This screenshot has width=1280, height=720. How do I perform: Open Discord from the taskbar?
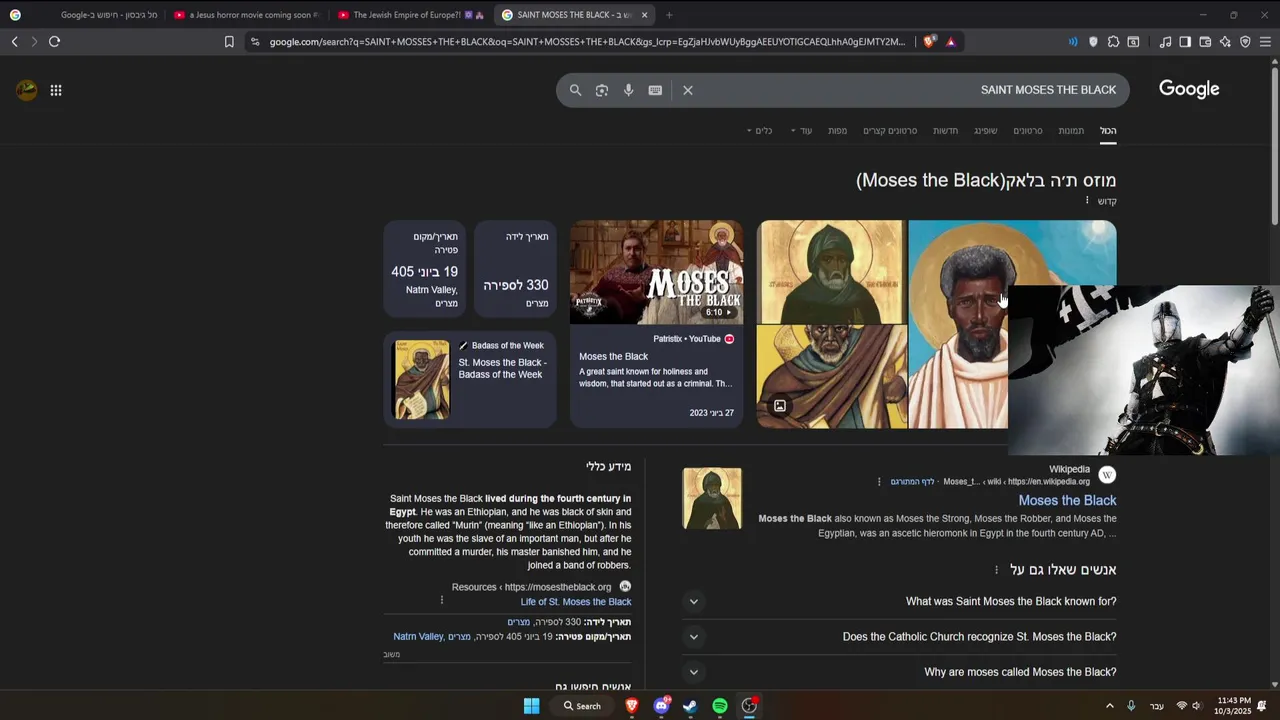point(661,706)
